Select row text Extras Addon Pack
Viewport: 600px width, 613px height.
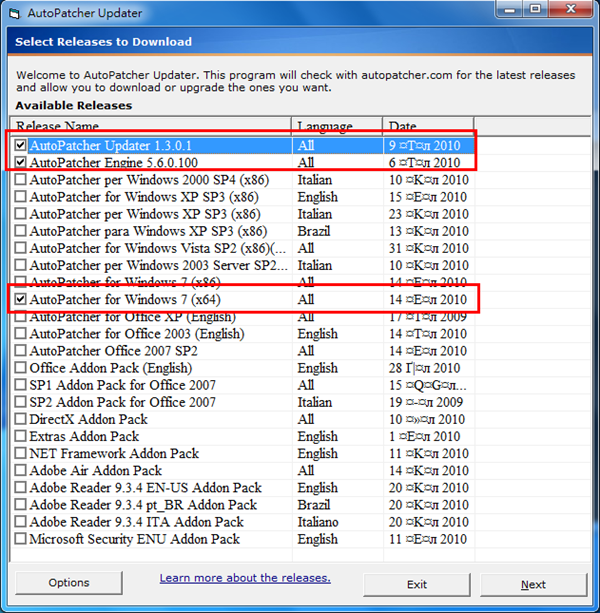tap(84, 436)
